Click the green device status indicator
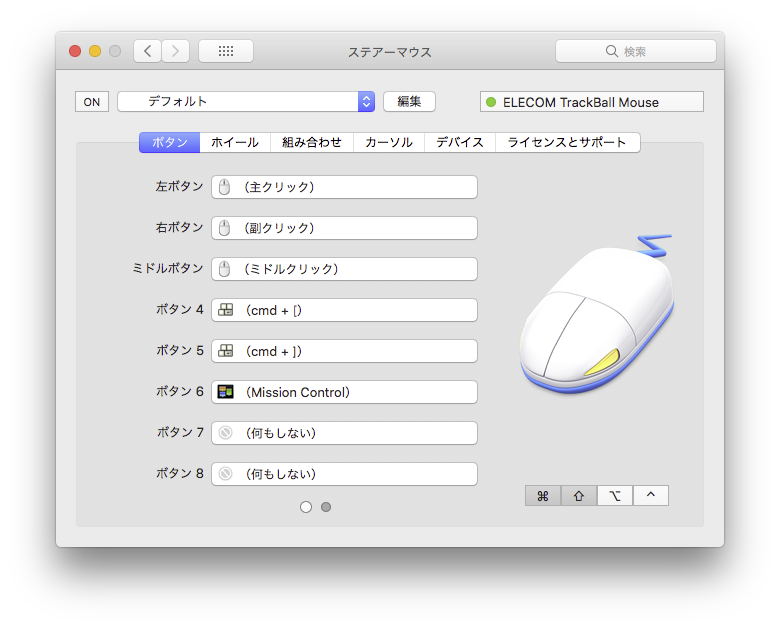 point(491,102)
